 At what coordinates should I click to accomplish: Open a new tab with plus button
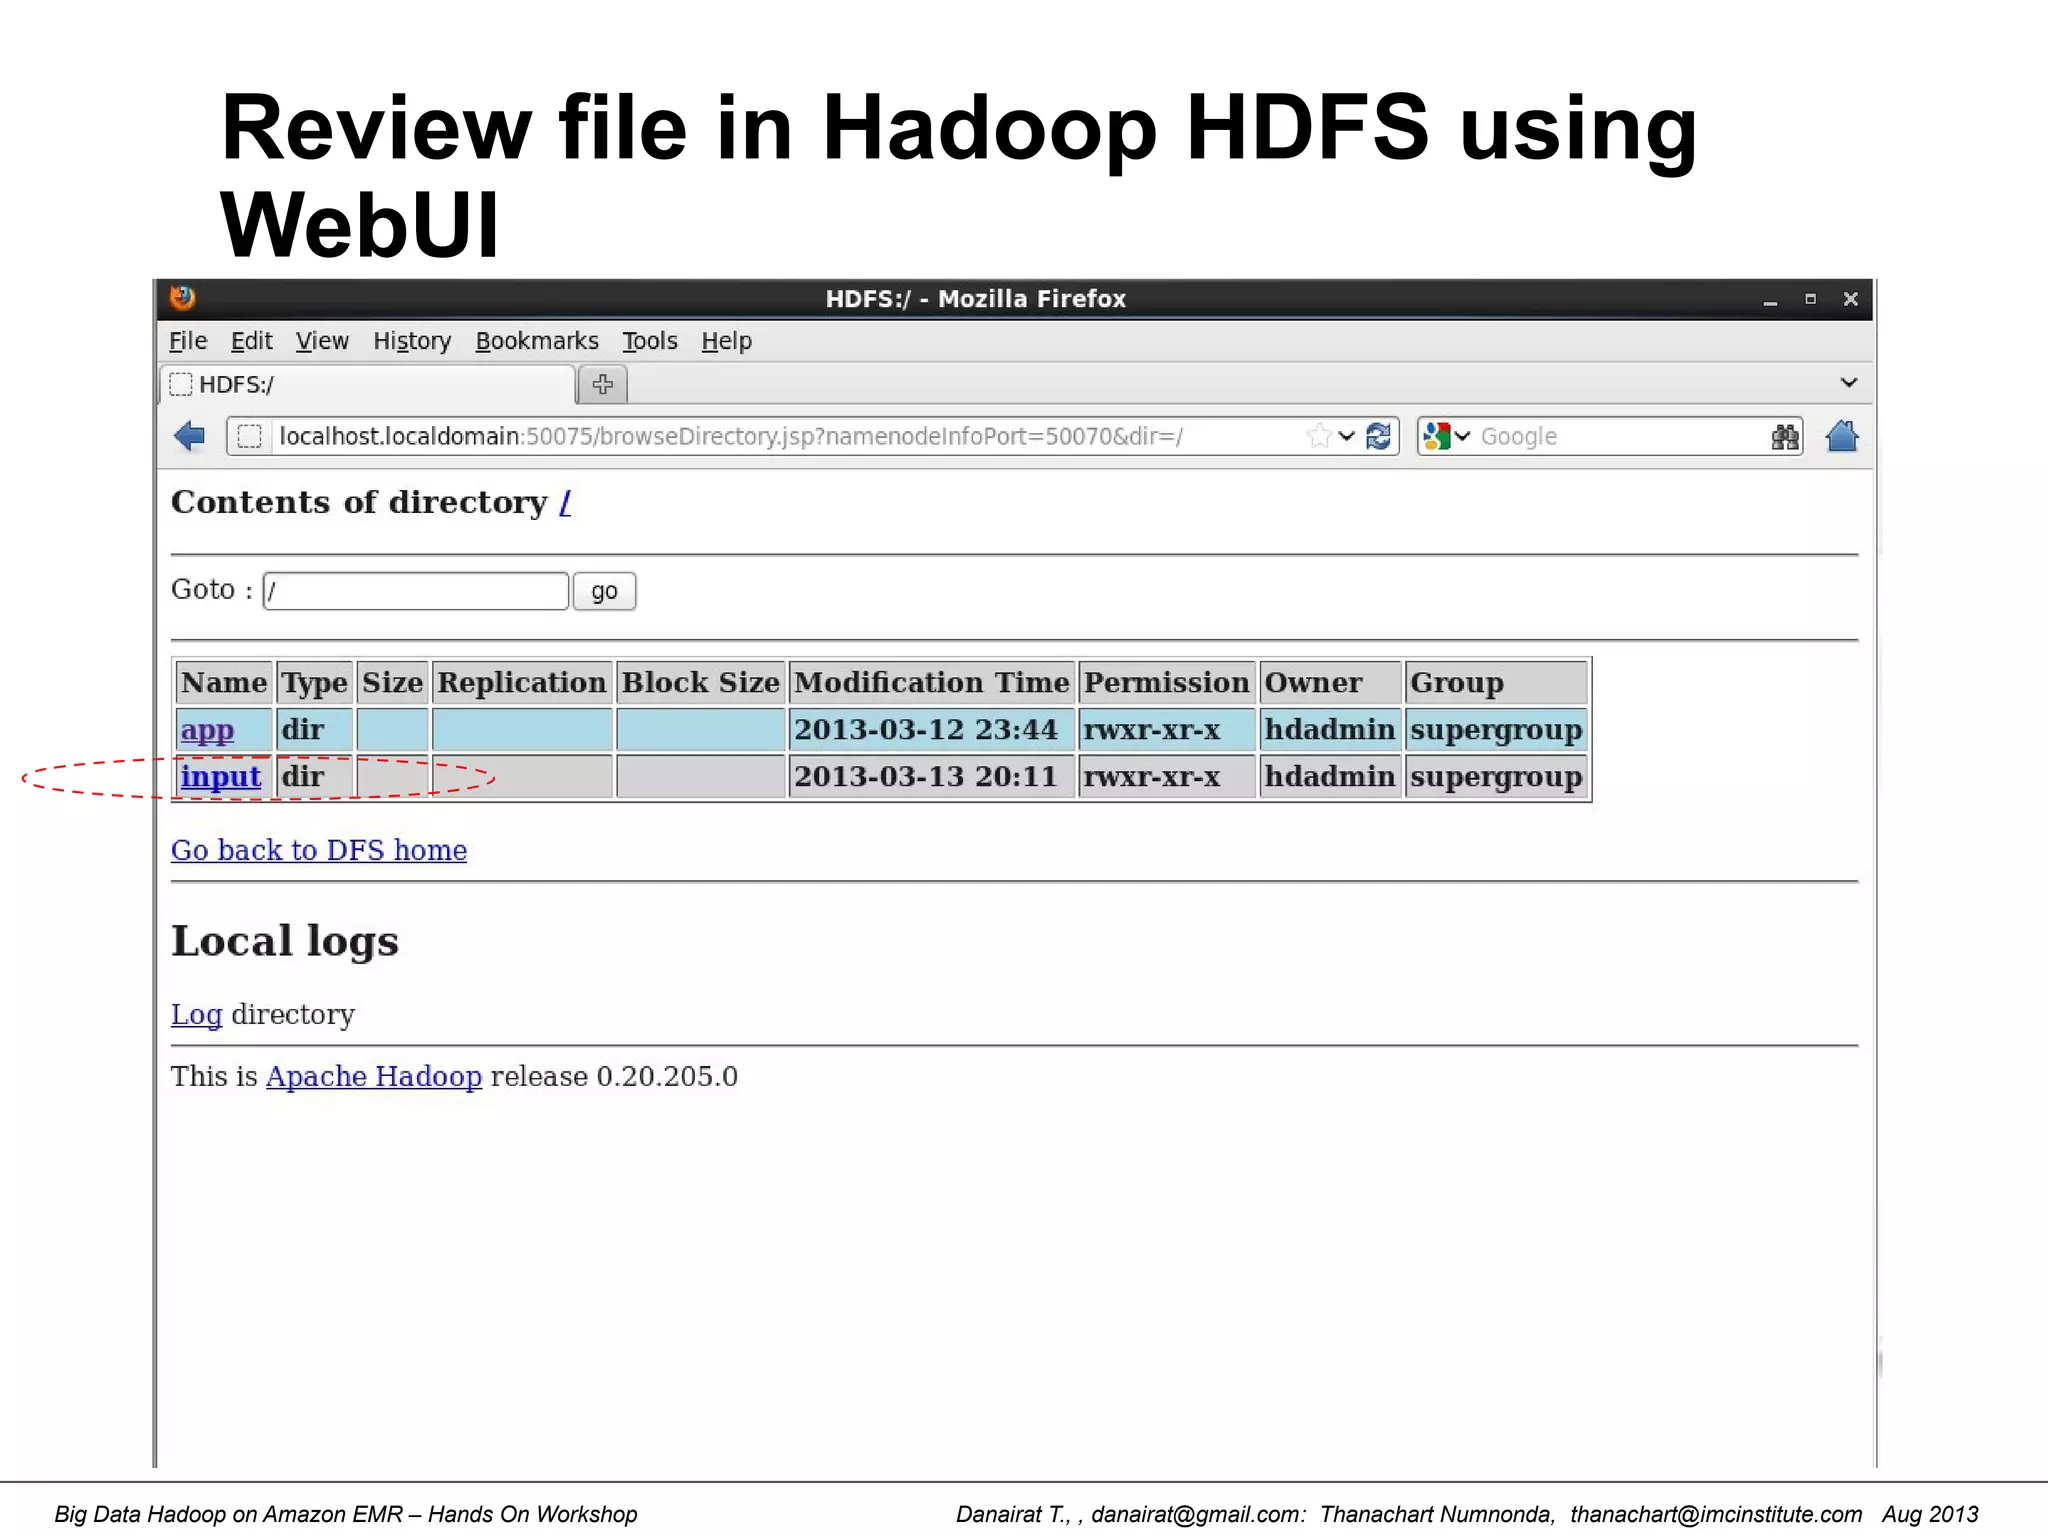[x=602, y=384]
